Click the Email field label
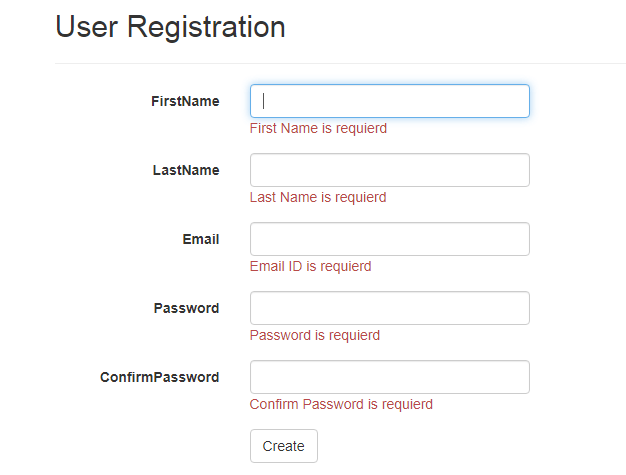The height and width of the screenshot is (475, 626). click(201, 239)
